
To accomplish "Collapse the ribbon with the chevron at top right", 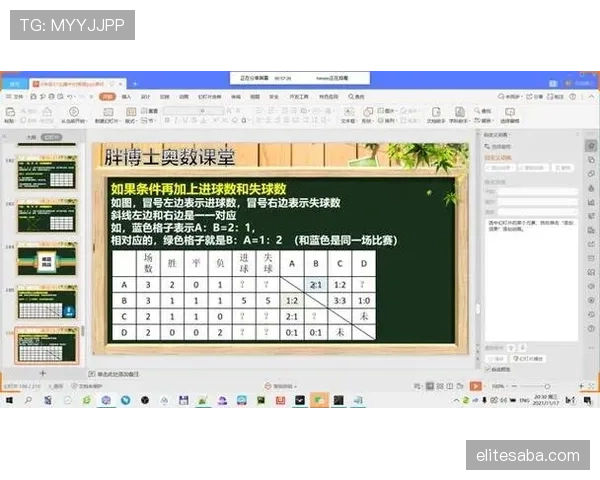I will pyautogui.click(x=592, y=97).
